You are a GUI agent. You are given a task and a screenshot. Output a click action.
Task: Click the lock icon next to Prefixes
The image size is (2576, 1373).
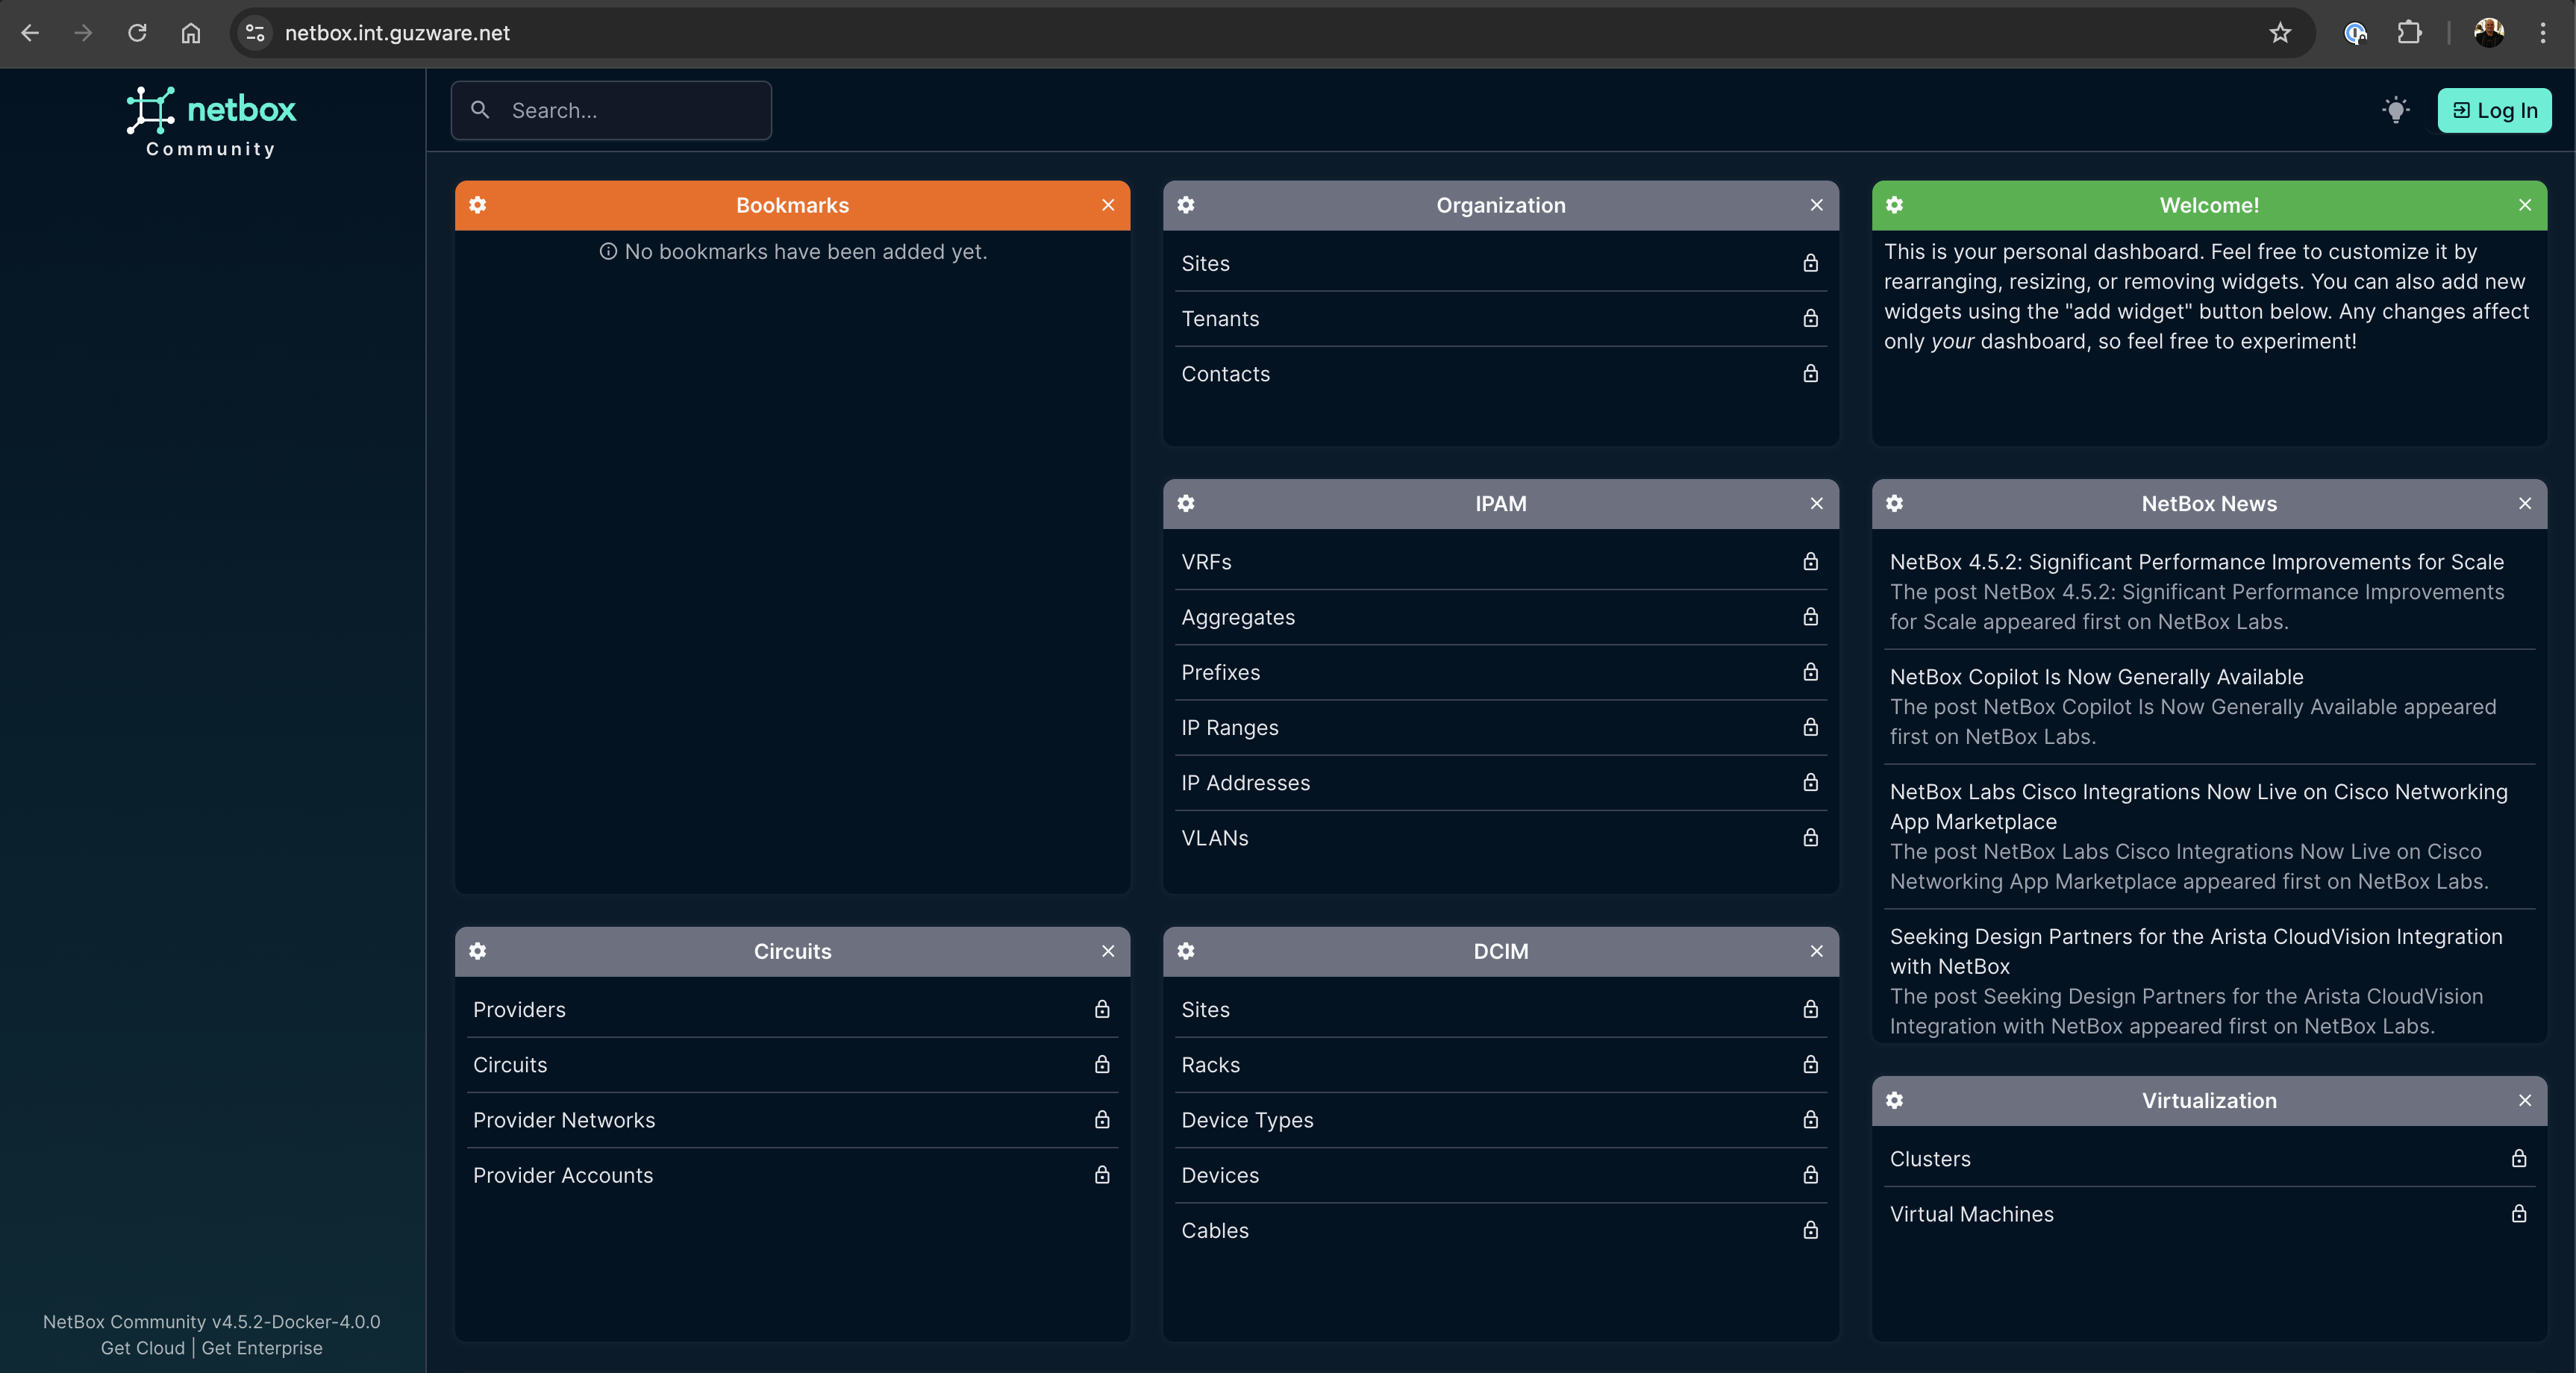pyautogui.click(x=1811, y=672)
